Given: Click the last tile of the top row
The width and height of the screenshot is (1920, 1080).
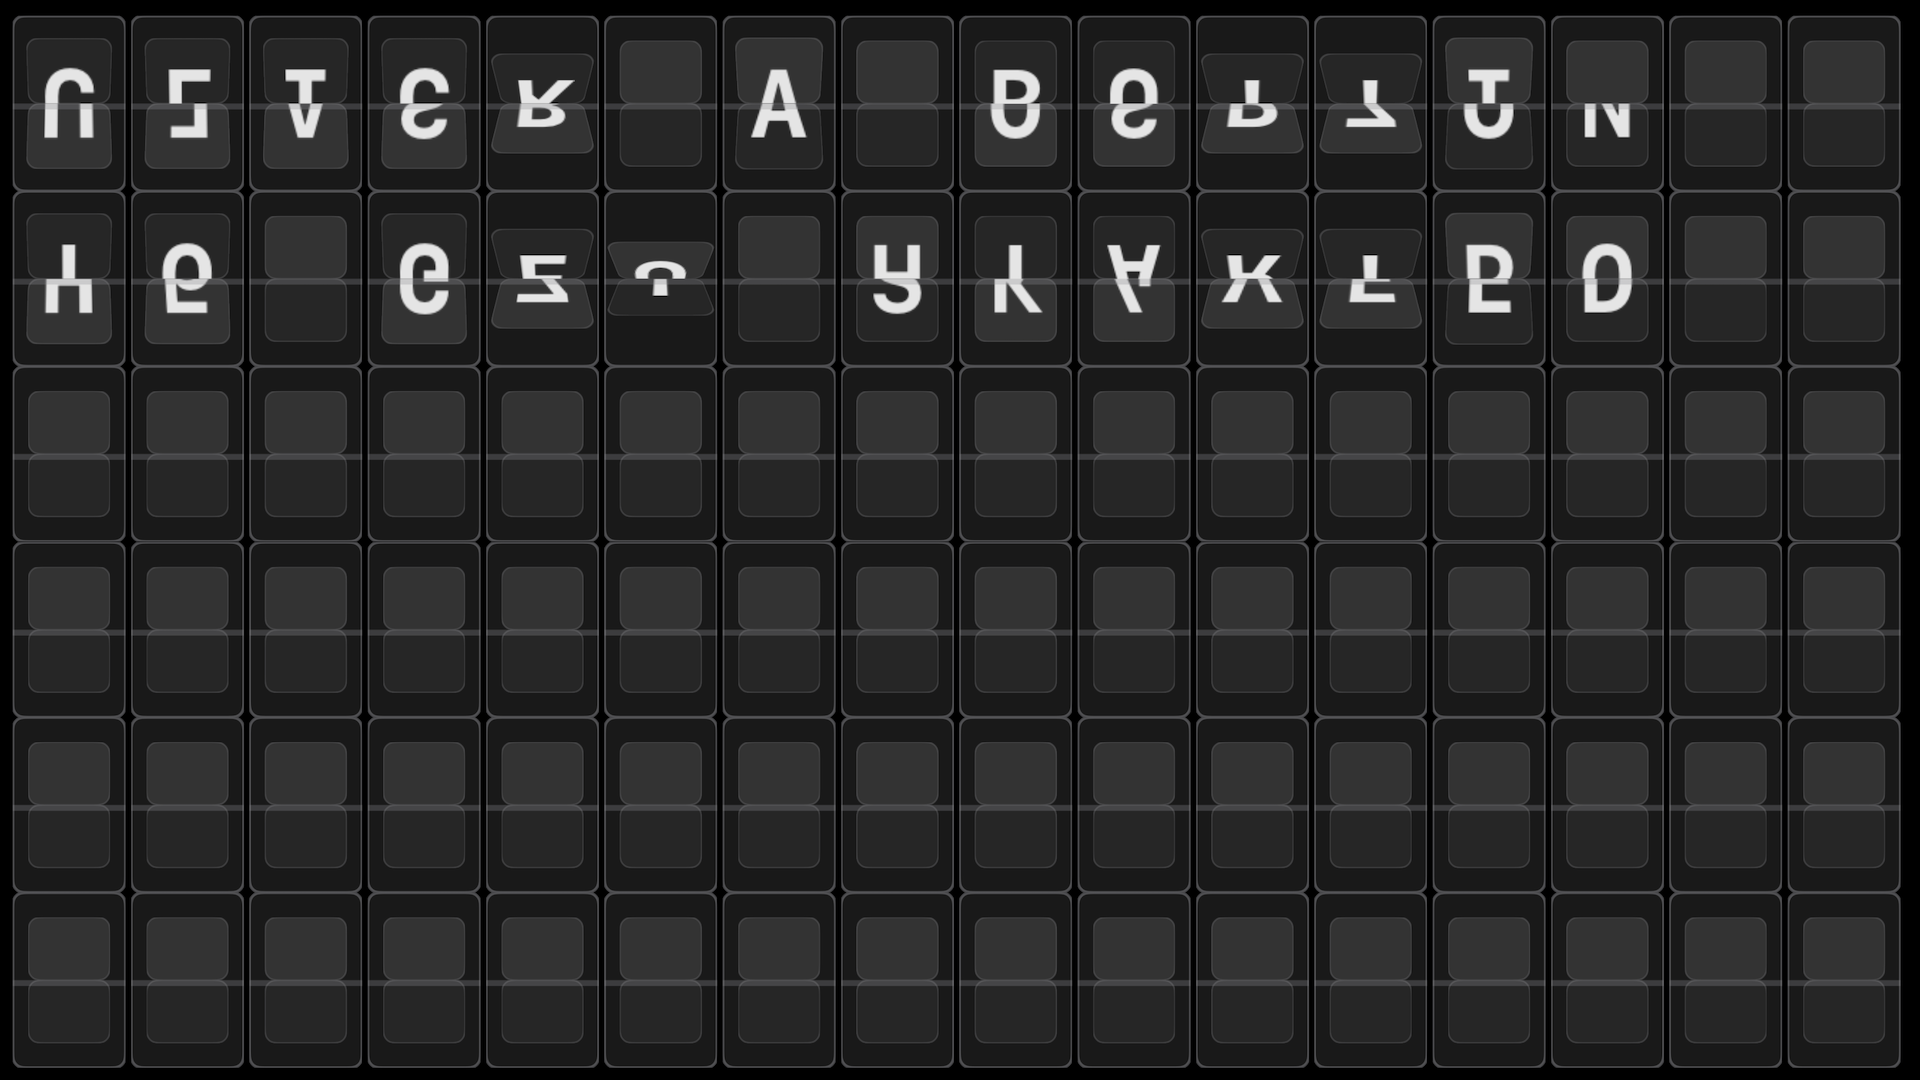Looking at the screenshot, I should point(1844,103).
